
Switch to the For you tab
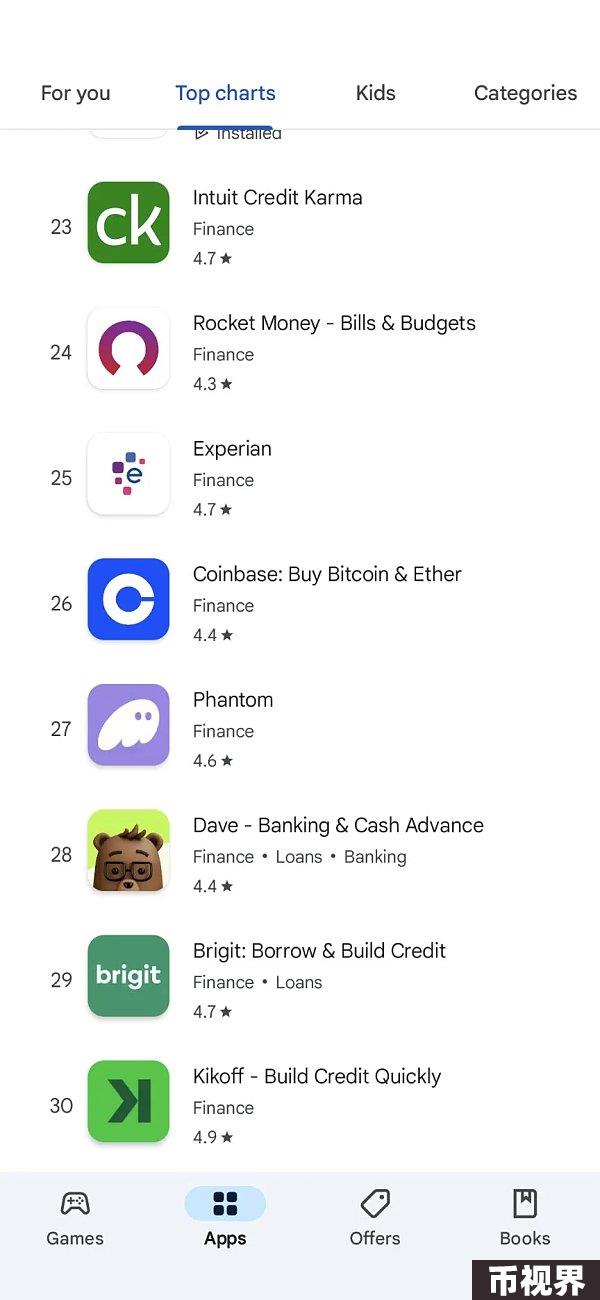[x=75, y=93]
